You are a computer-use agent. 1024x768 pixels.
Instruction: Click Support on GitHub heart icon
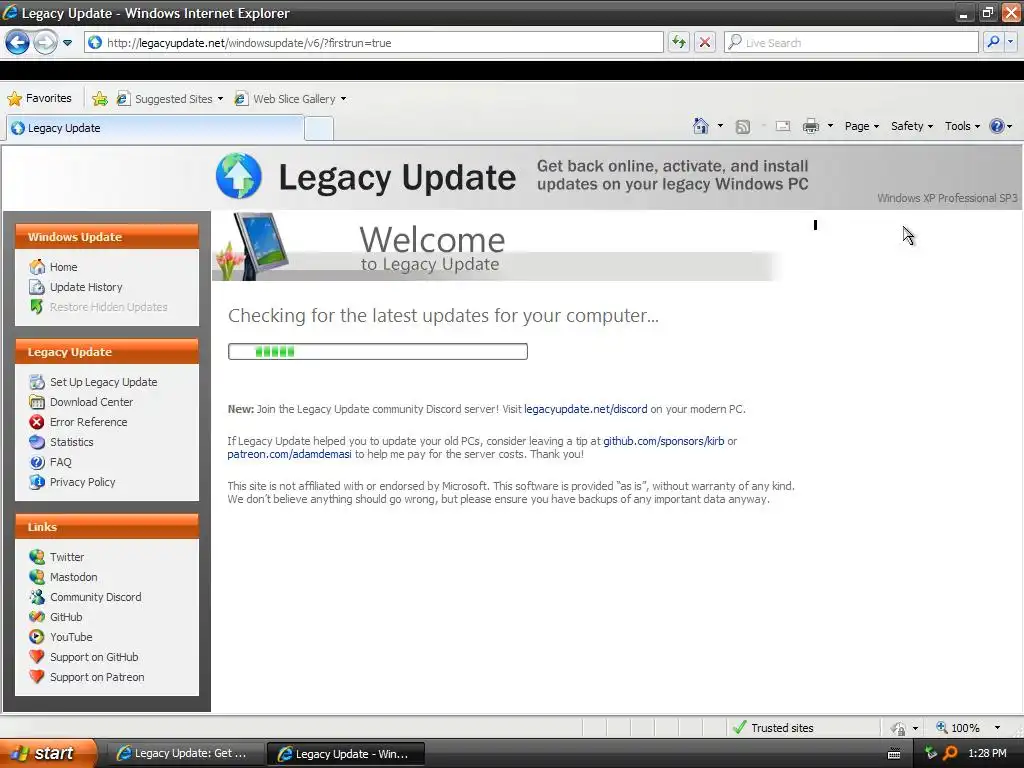(x=37, y=657)
